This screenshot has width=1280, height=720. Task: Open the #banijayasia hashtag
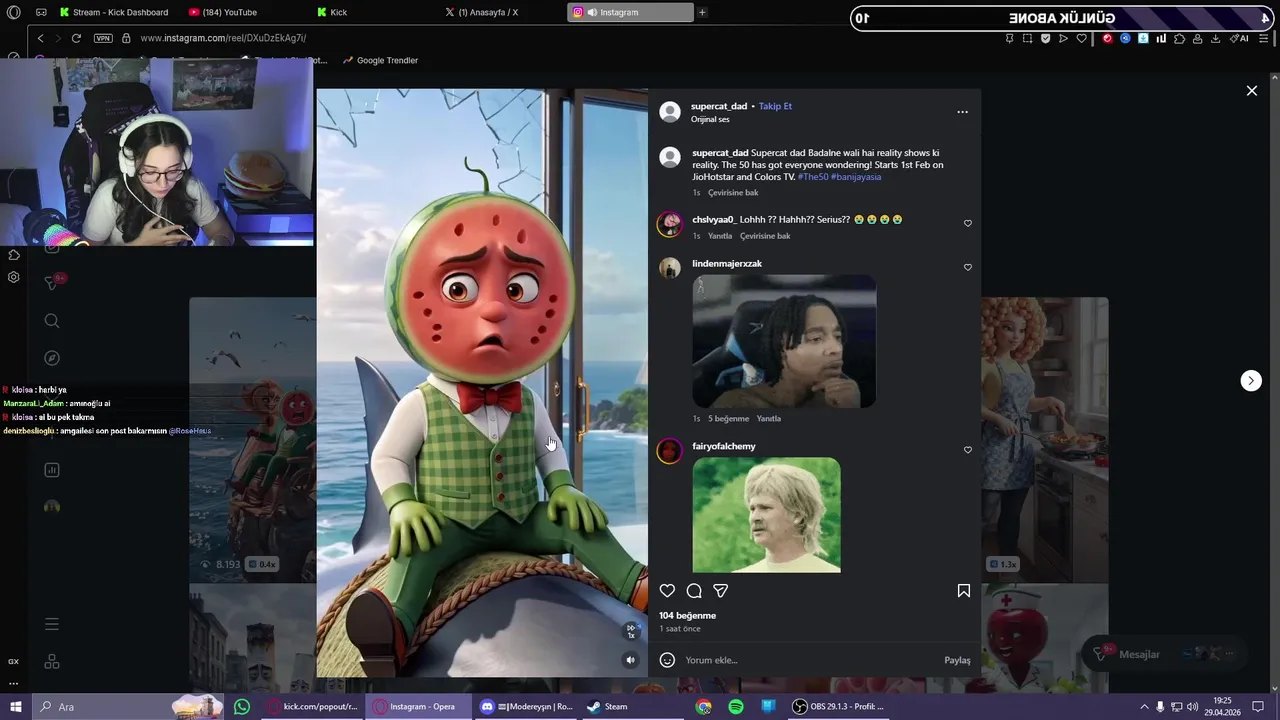click(856, 177)
